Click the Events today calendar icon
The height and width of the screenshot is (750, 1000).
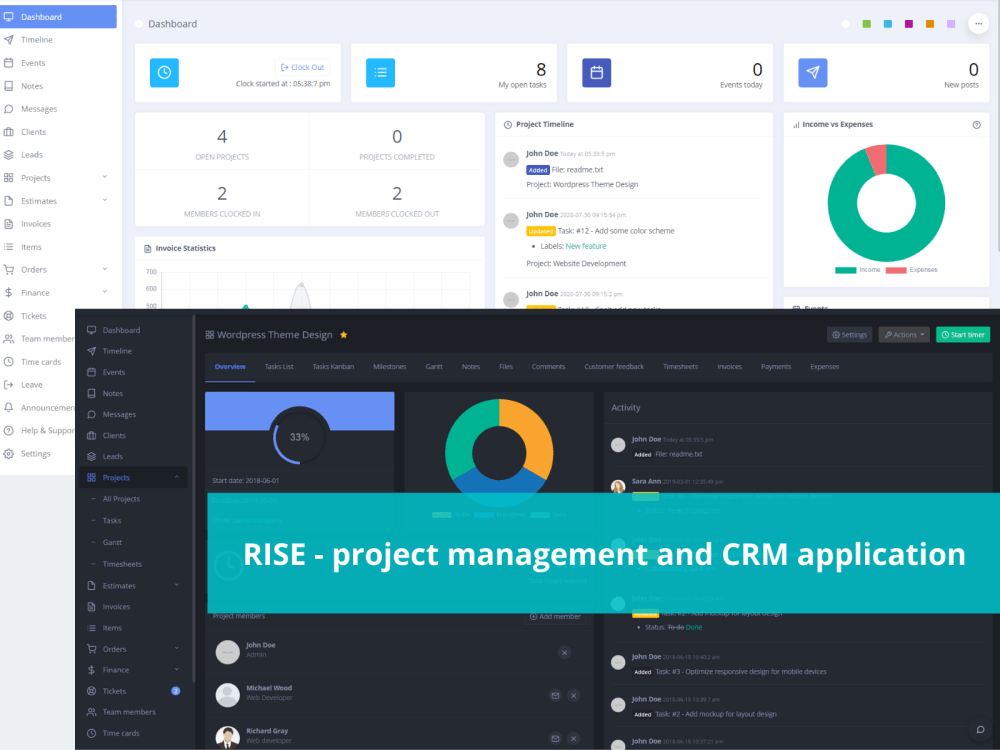point(596,72)
